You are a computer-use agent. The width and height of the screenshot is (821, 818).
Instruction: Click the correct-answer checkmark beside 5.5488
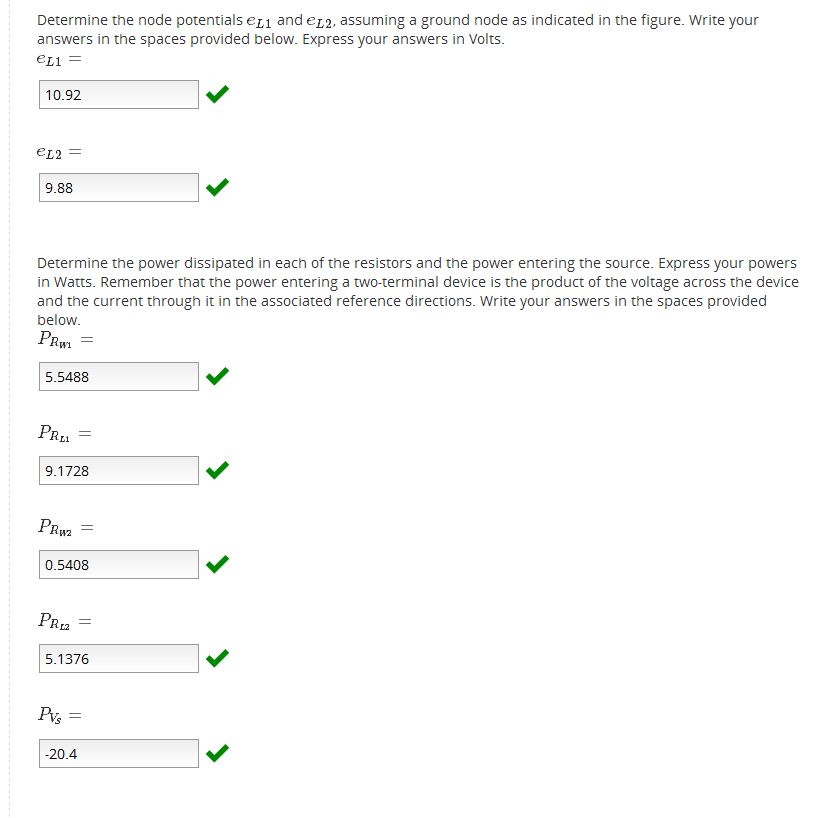[217, 377]
